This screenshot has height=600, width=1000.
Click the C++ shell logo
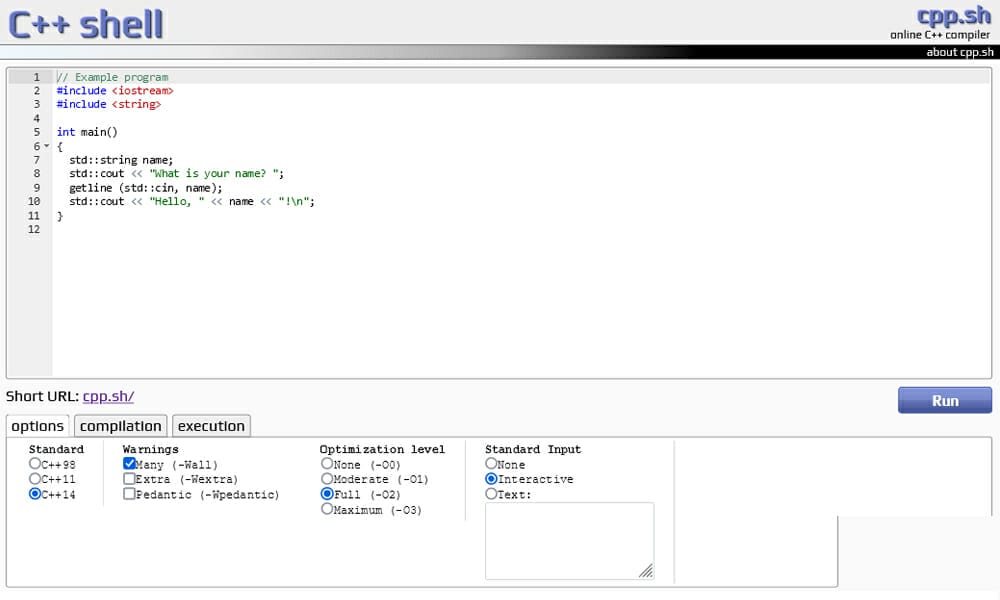[x=85, y=22]
